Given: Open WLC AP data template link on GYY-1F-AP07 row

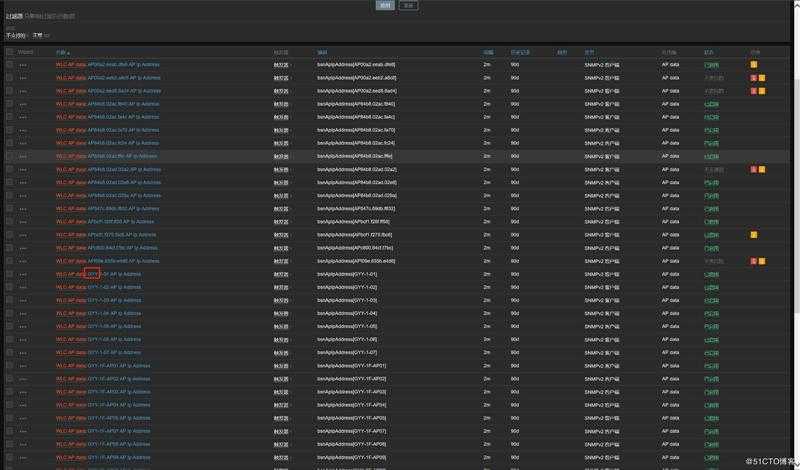Looking at the screenshot, I should tap(71, 431).
